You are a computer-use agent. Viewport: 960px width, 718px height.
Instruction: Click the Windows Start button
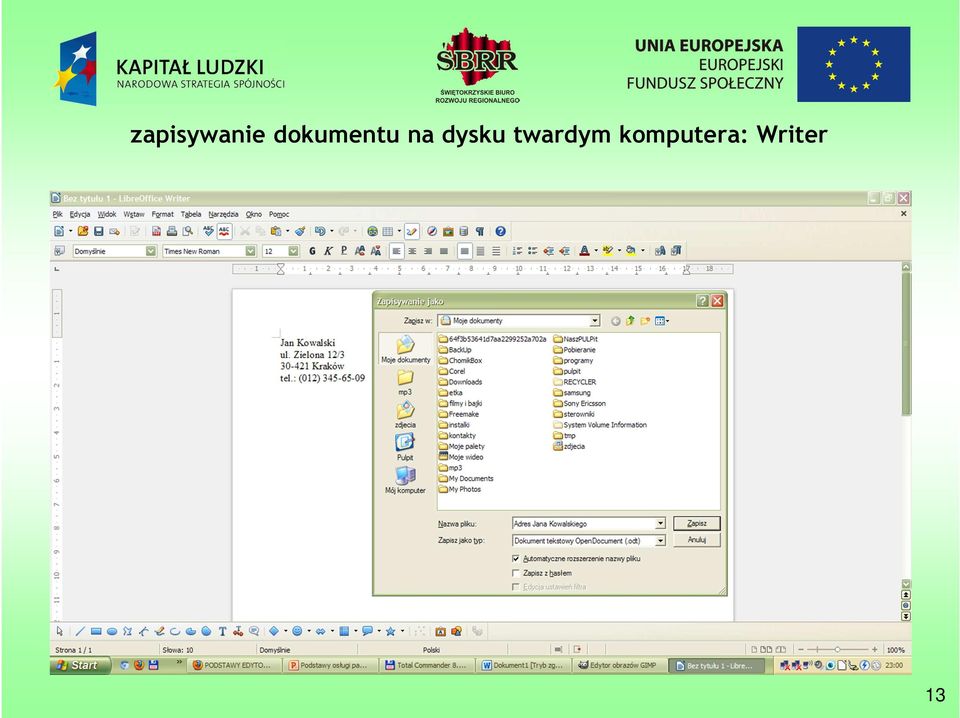coord(80,665)
